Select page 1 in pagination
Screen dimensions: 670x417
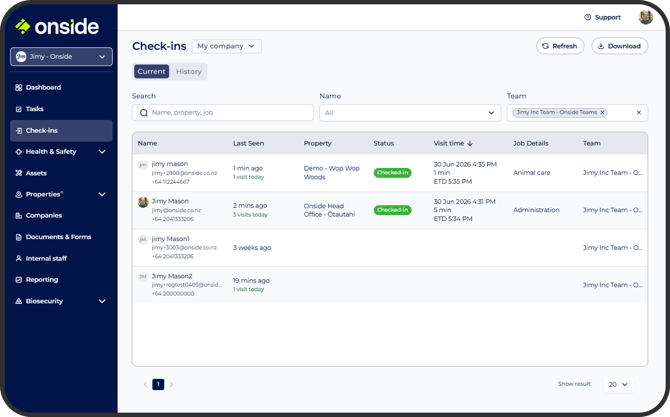[158, 385]
